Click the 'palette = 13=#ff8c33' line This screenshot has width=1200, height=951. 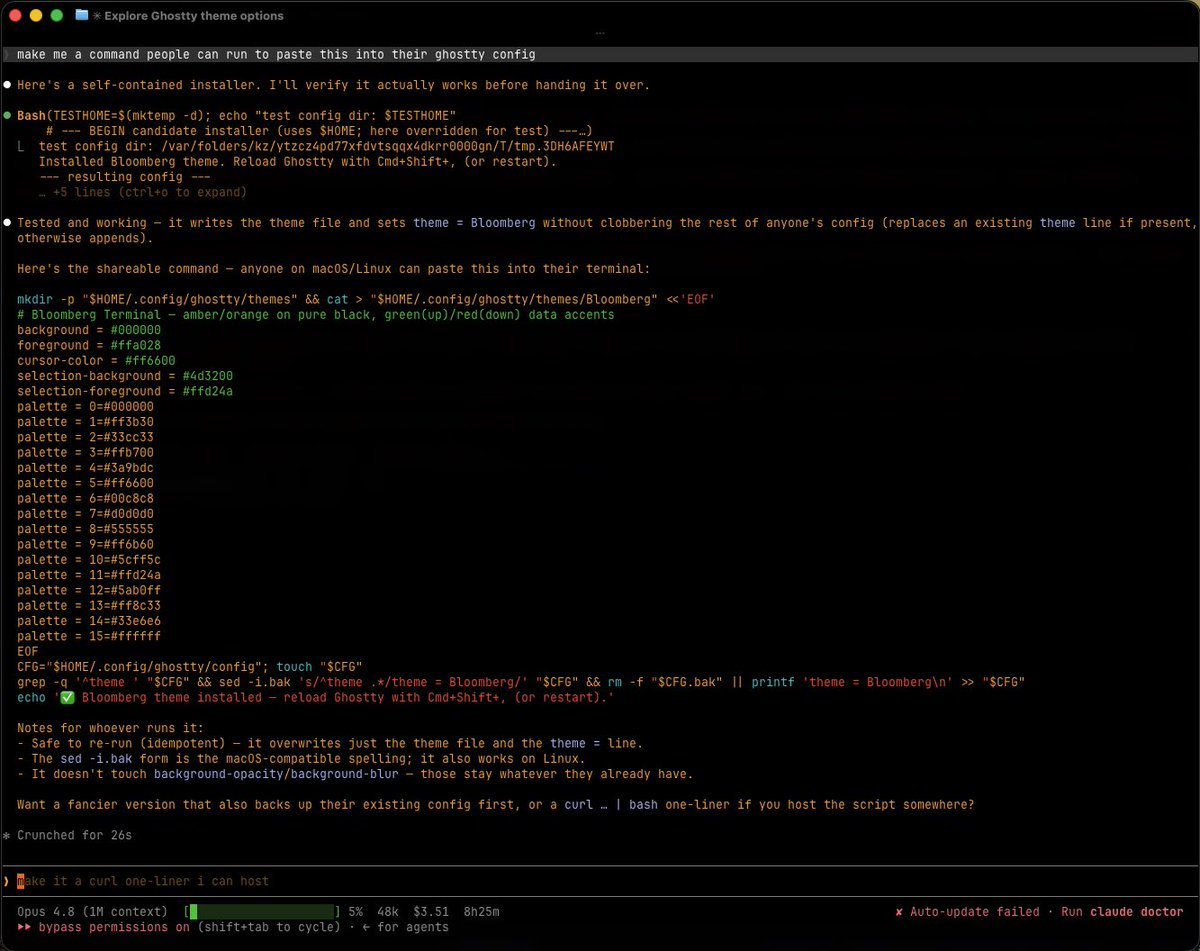click(x=89, y=606)
